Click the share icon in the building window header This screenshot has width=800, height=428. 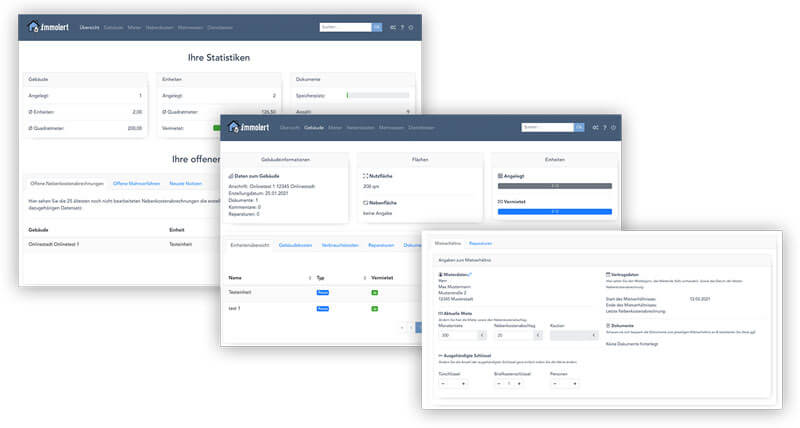tap(595, 128)
